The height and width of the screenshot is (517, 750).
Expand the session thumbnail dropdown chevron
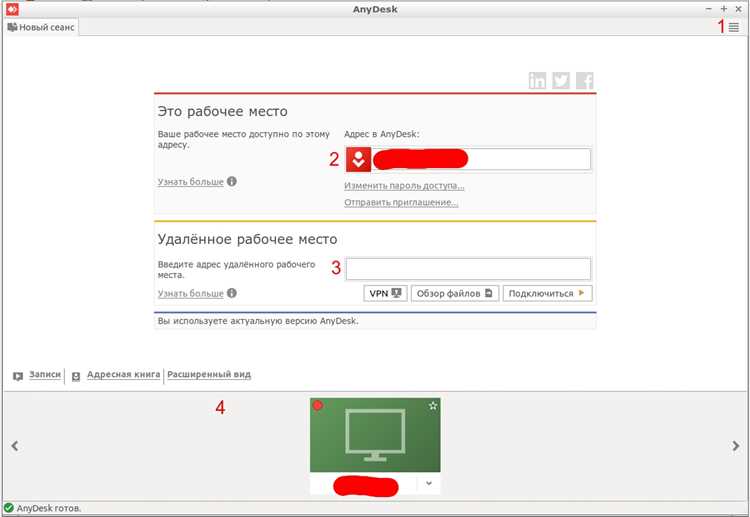429,483
